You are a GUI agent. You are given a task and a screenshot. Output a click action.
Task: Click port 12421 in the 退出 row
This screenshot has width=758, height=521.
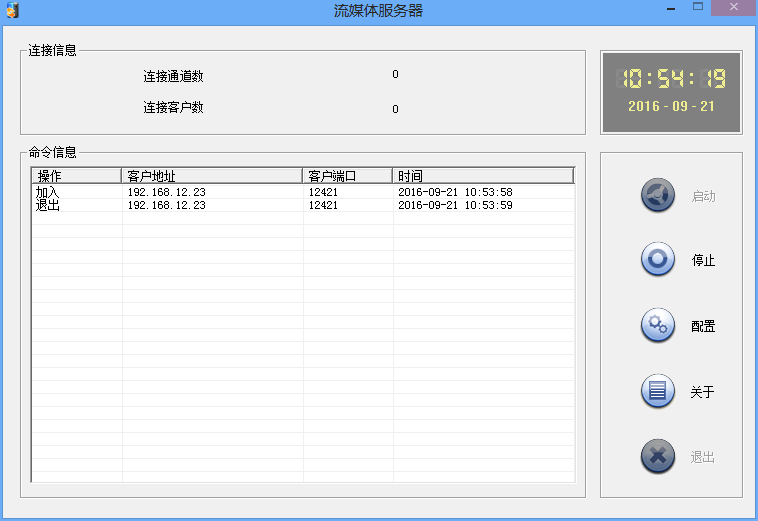323,205
